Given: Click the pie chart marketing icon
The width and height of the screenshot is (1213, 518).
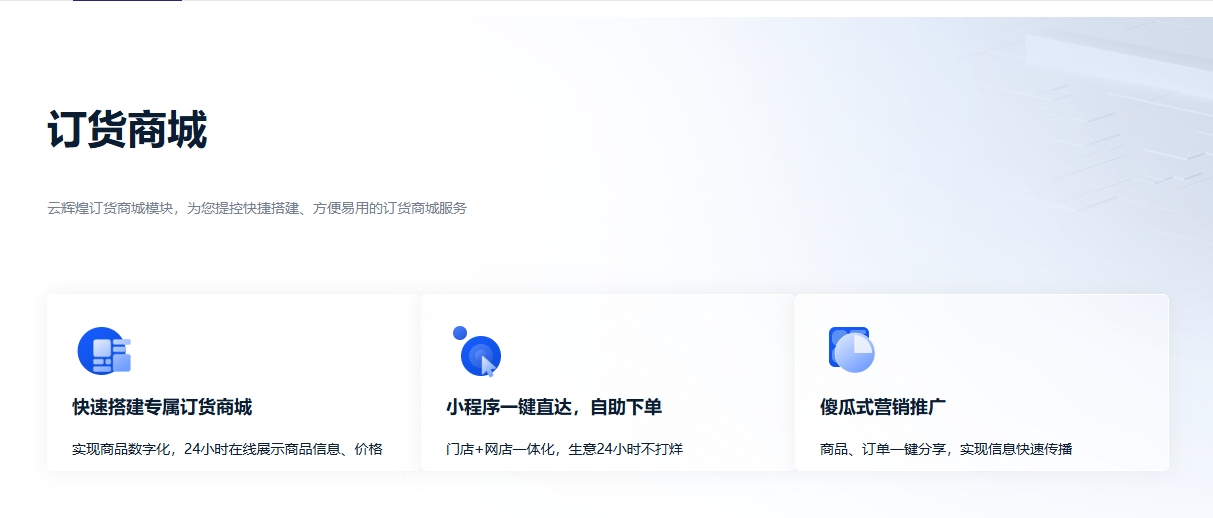Looking at the screenshot, I should click(x=852, y=350).
